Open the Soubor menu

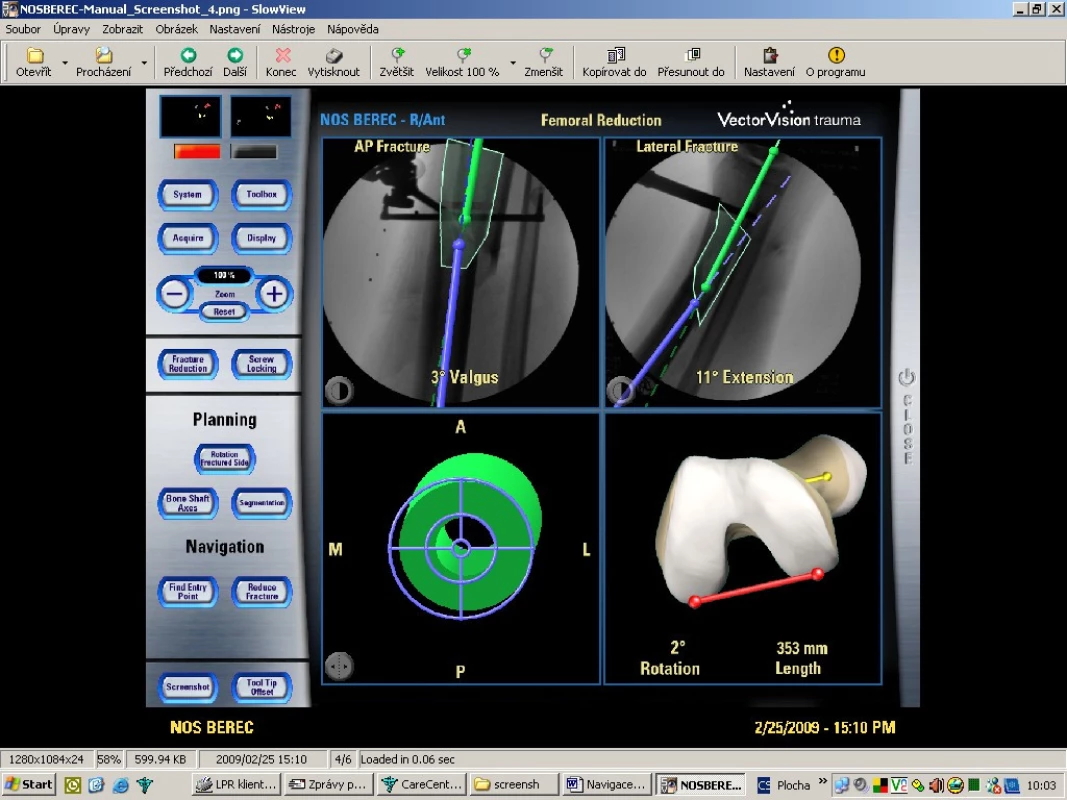coord(23,29)
